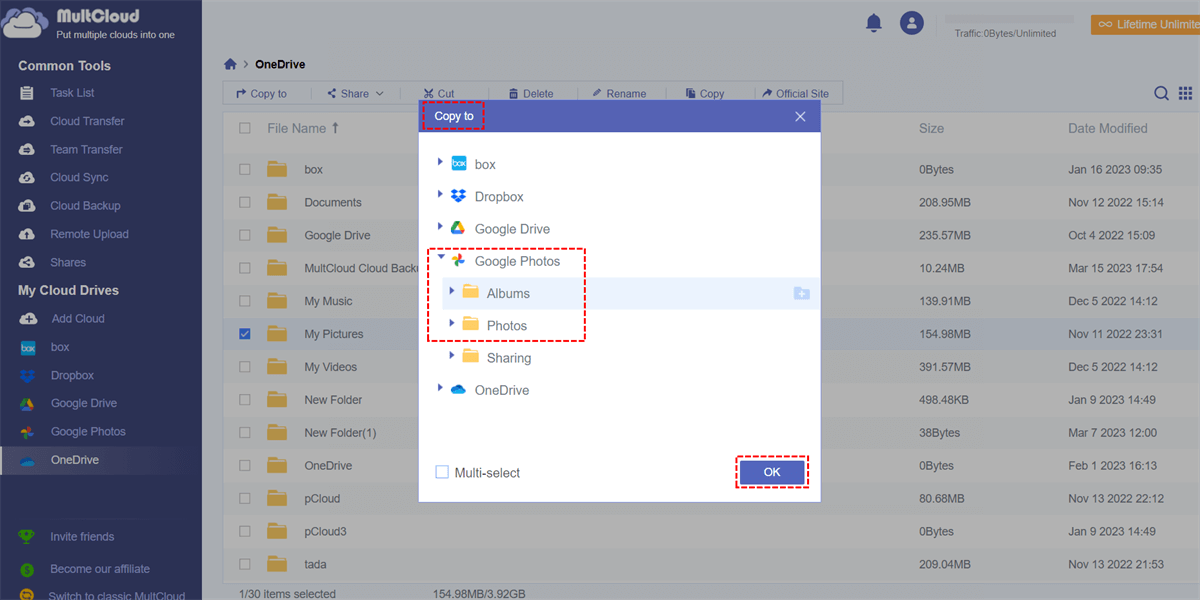This screenshot has width=1200, height=600.
Task: Open the user account avatar icon
Action: 911,23
